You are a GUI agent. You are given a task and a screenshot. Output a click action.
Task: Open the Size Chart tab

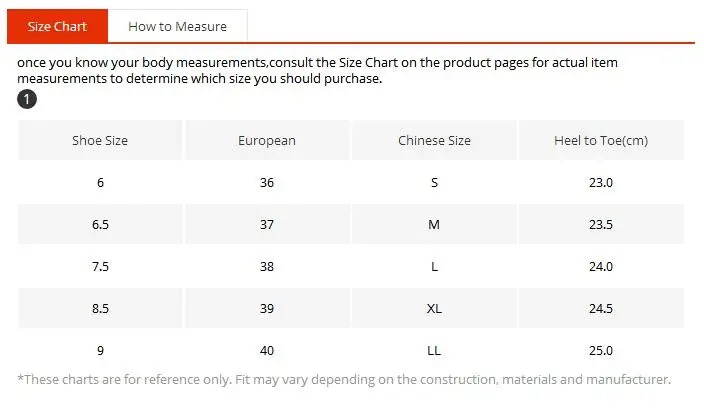tap(57, 26)
